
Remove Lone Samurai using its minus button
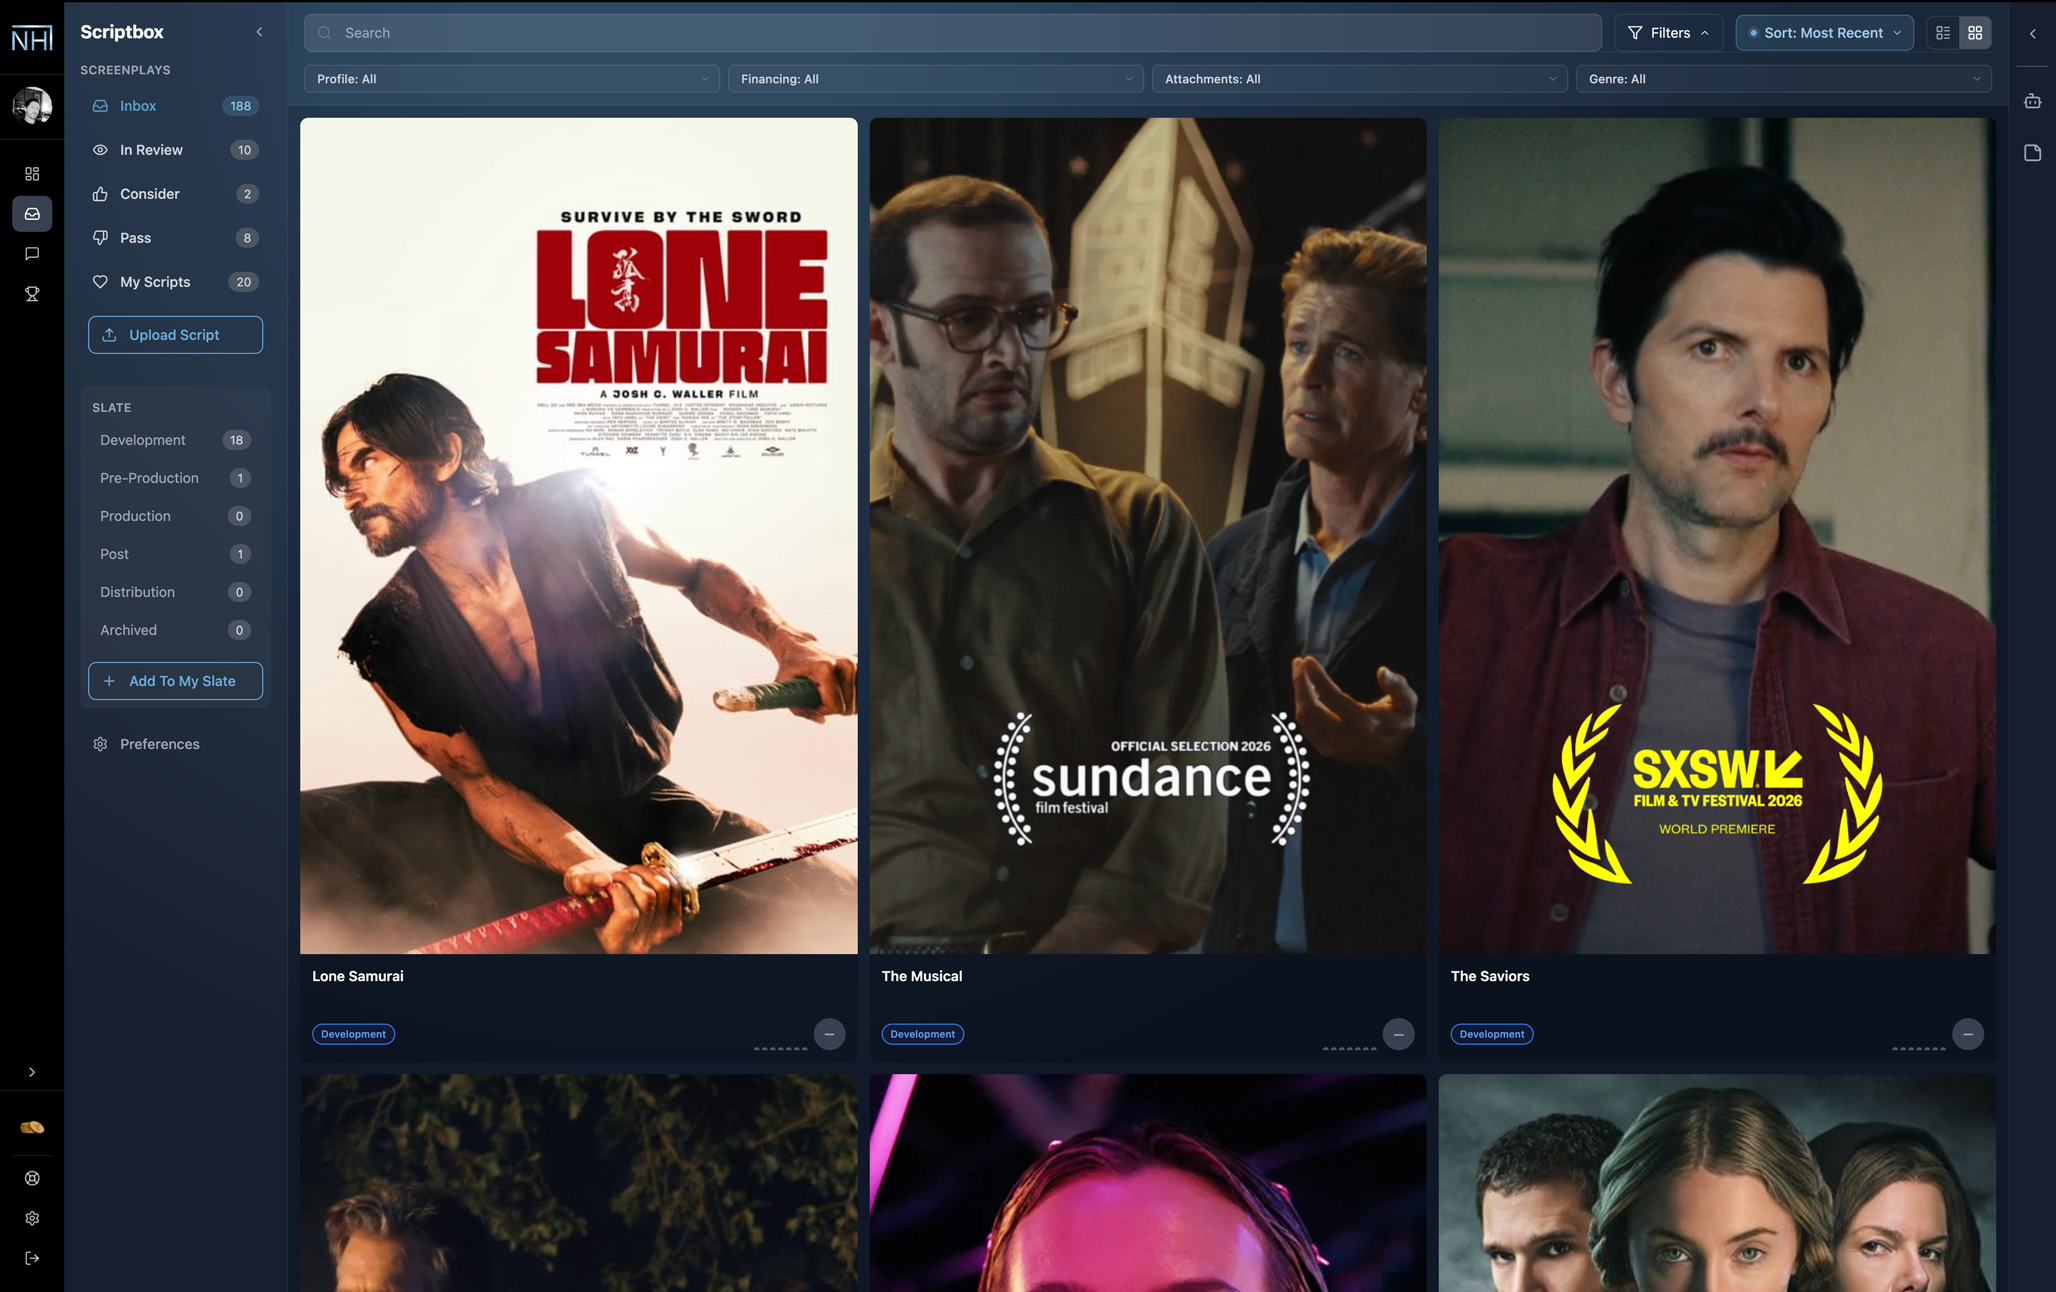[x=829, y=1034]
